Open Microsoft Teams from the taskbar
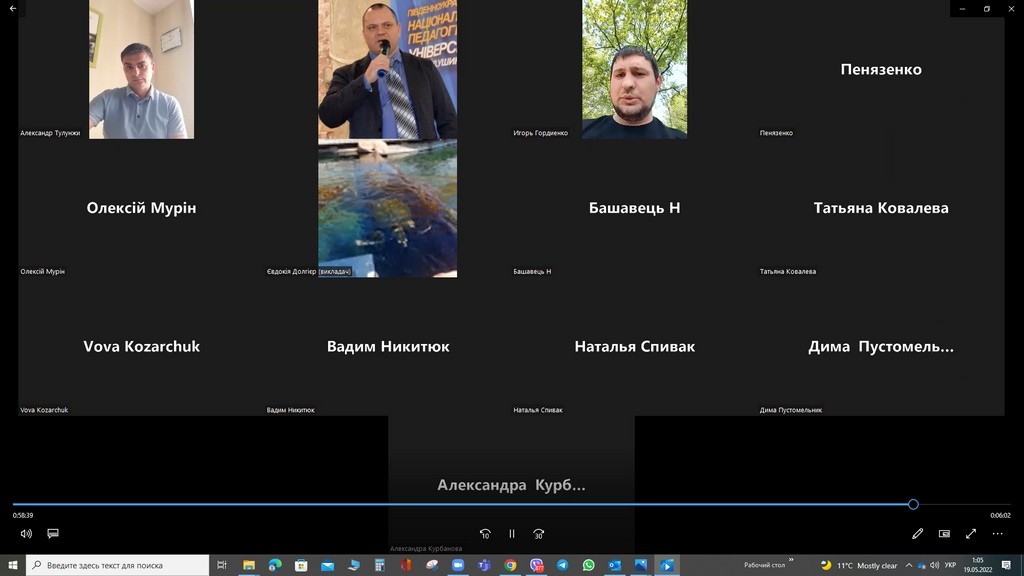Screen dimensions: 1024x576 click(x=484, y=565)
